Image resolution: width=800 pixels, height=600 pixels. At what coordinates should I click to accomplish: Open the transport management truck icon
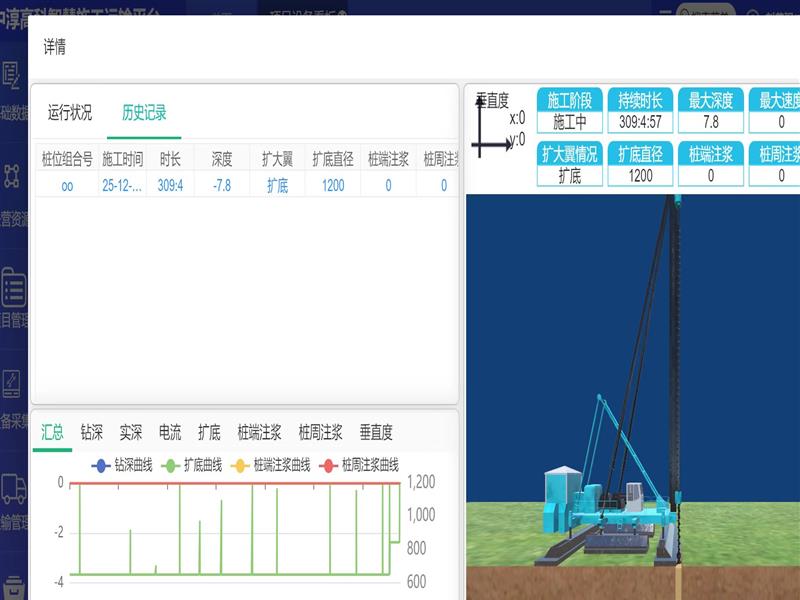click(12, 487)
